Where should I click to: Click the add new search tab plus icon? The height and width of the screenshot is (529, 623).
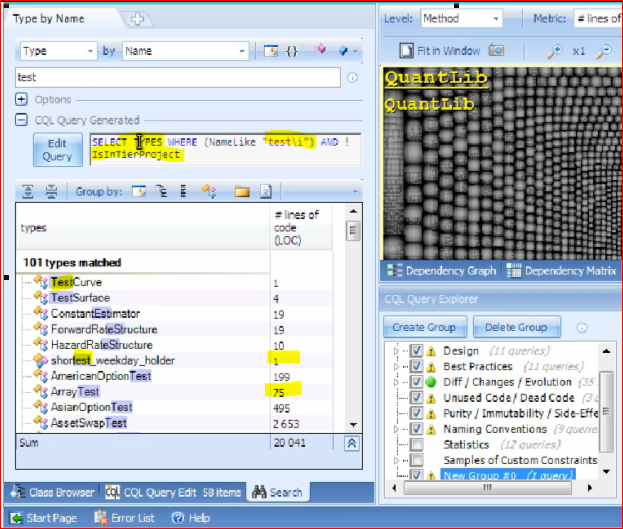[137, 19]
